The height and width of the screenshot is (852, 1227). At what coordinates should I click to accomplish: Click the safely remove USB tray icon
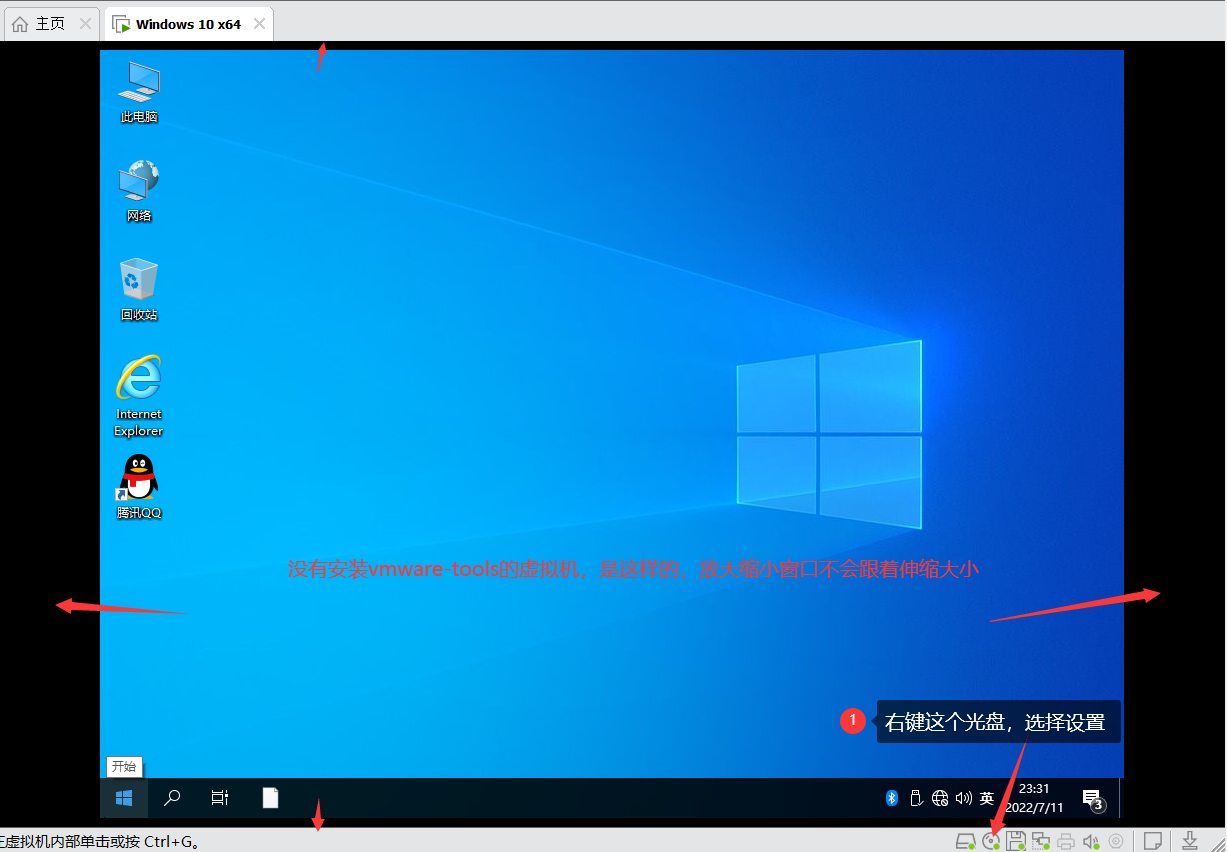(x=915, y=798)
